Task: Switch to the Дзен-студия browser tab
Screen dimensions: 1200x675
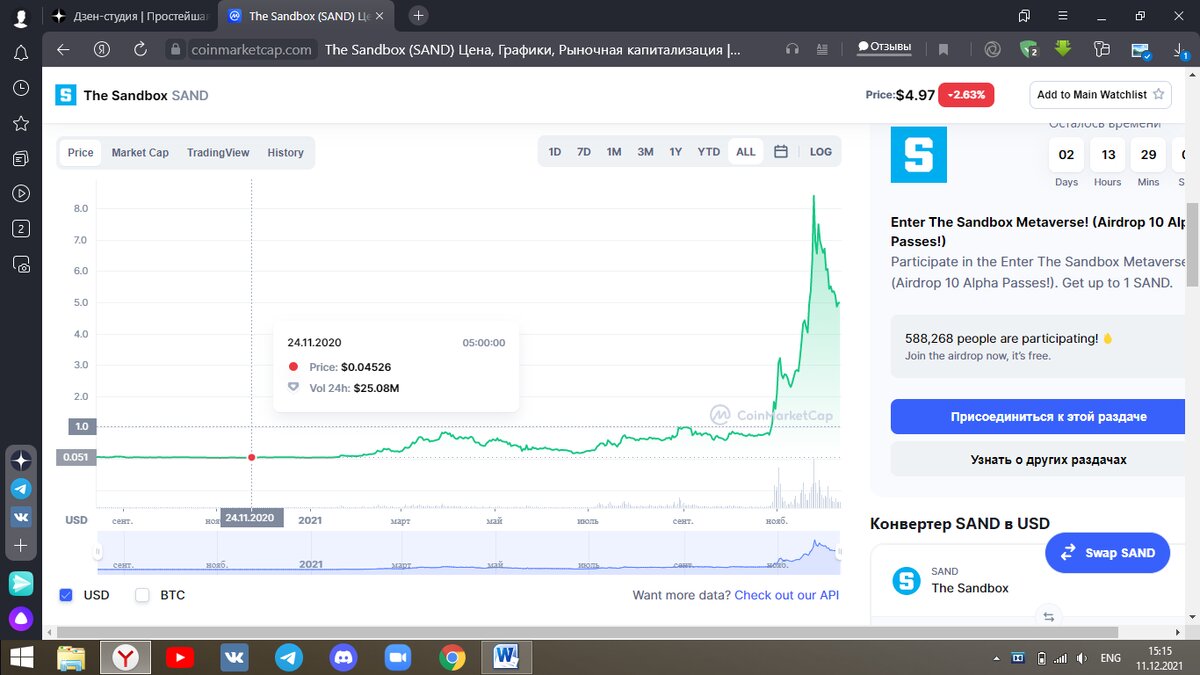Action: pos(130,16)
